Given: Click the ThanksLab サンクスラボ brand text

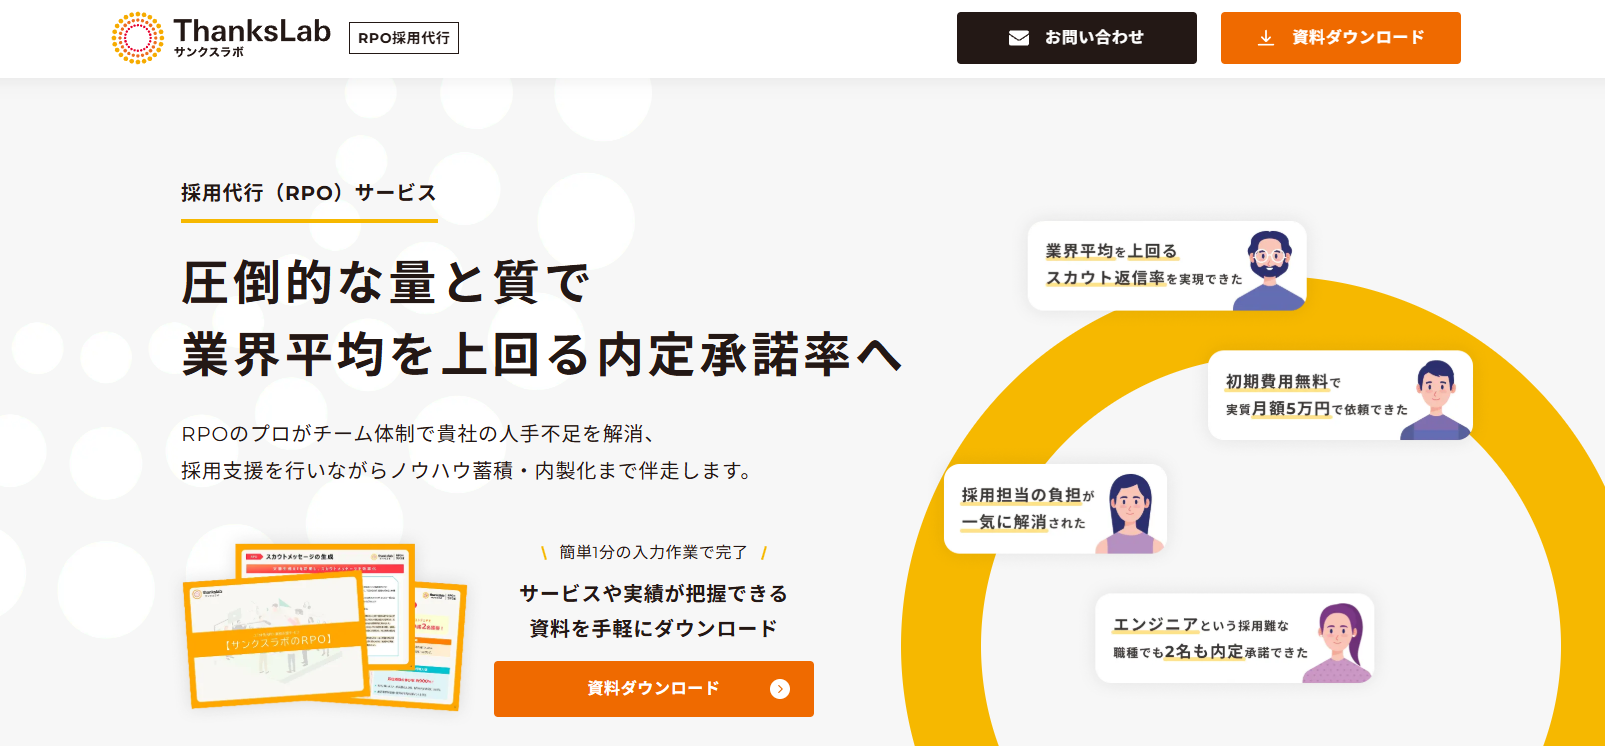Looking at the screenshot, I should tap(251, 38).
